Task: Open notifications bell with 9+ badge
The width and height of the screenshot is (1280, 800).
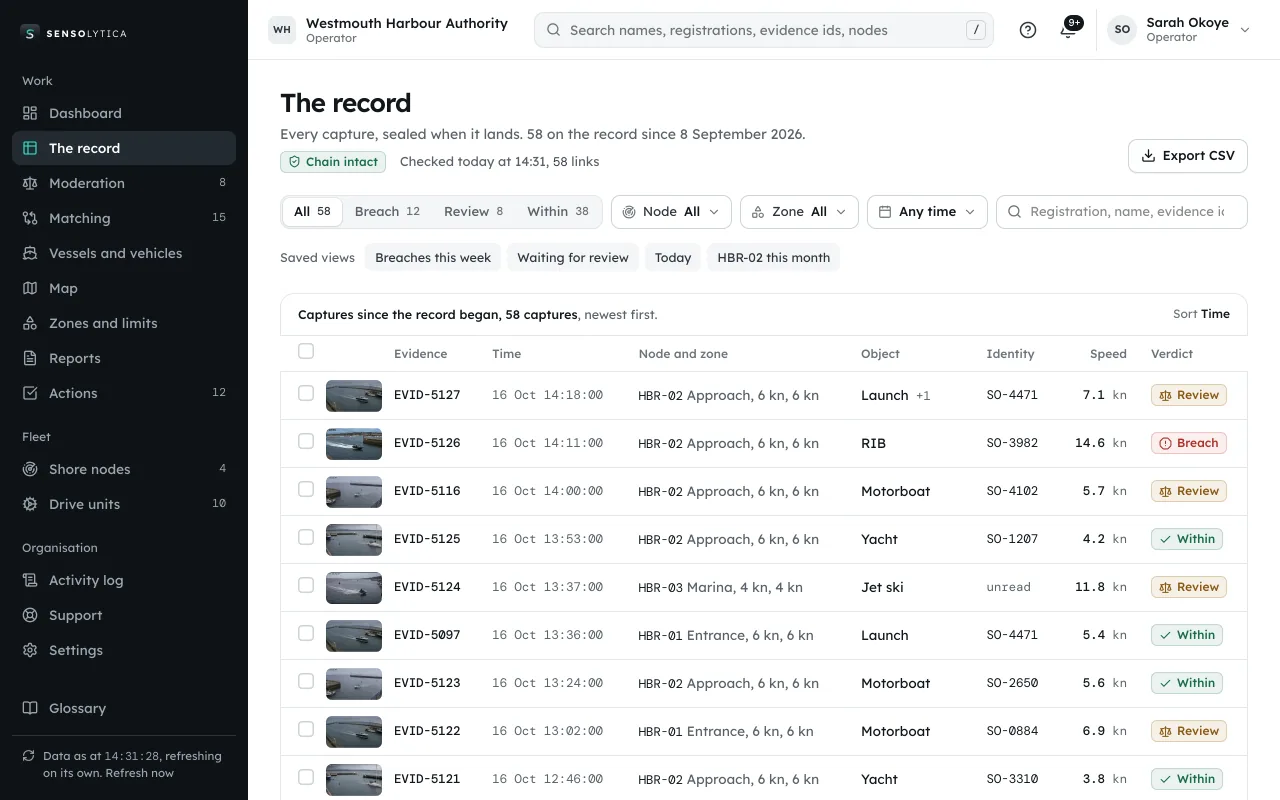Action: (x=1068, y=30)
